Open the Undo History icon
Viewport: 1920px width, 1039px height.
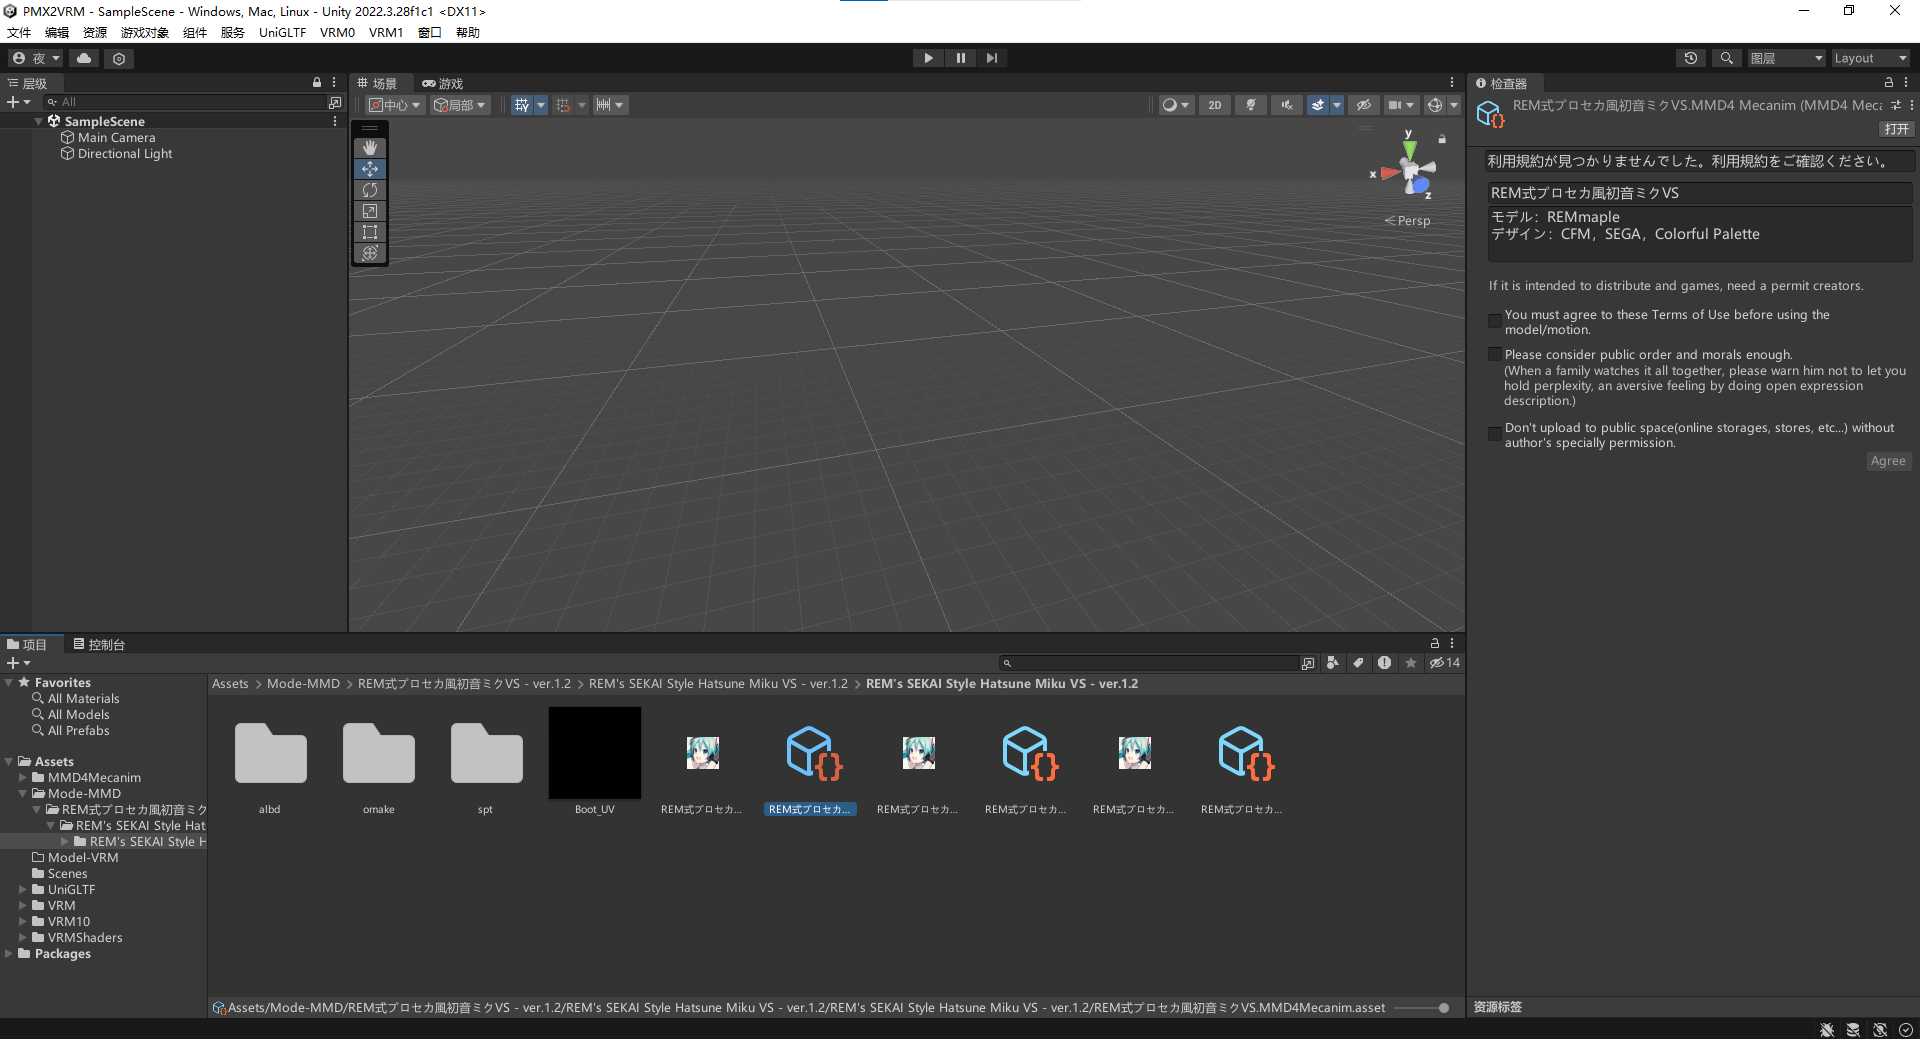click(x=1691, y=58)
